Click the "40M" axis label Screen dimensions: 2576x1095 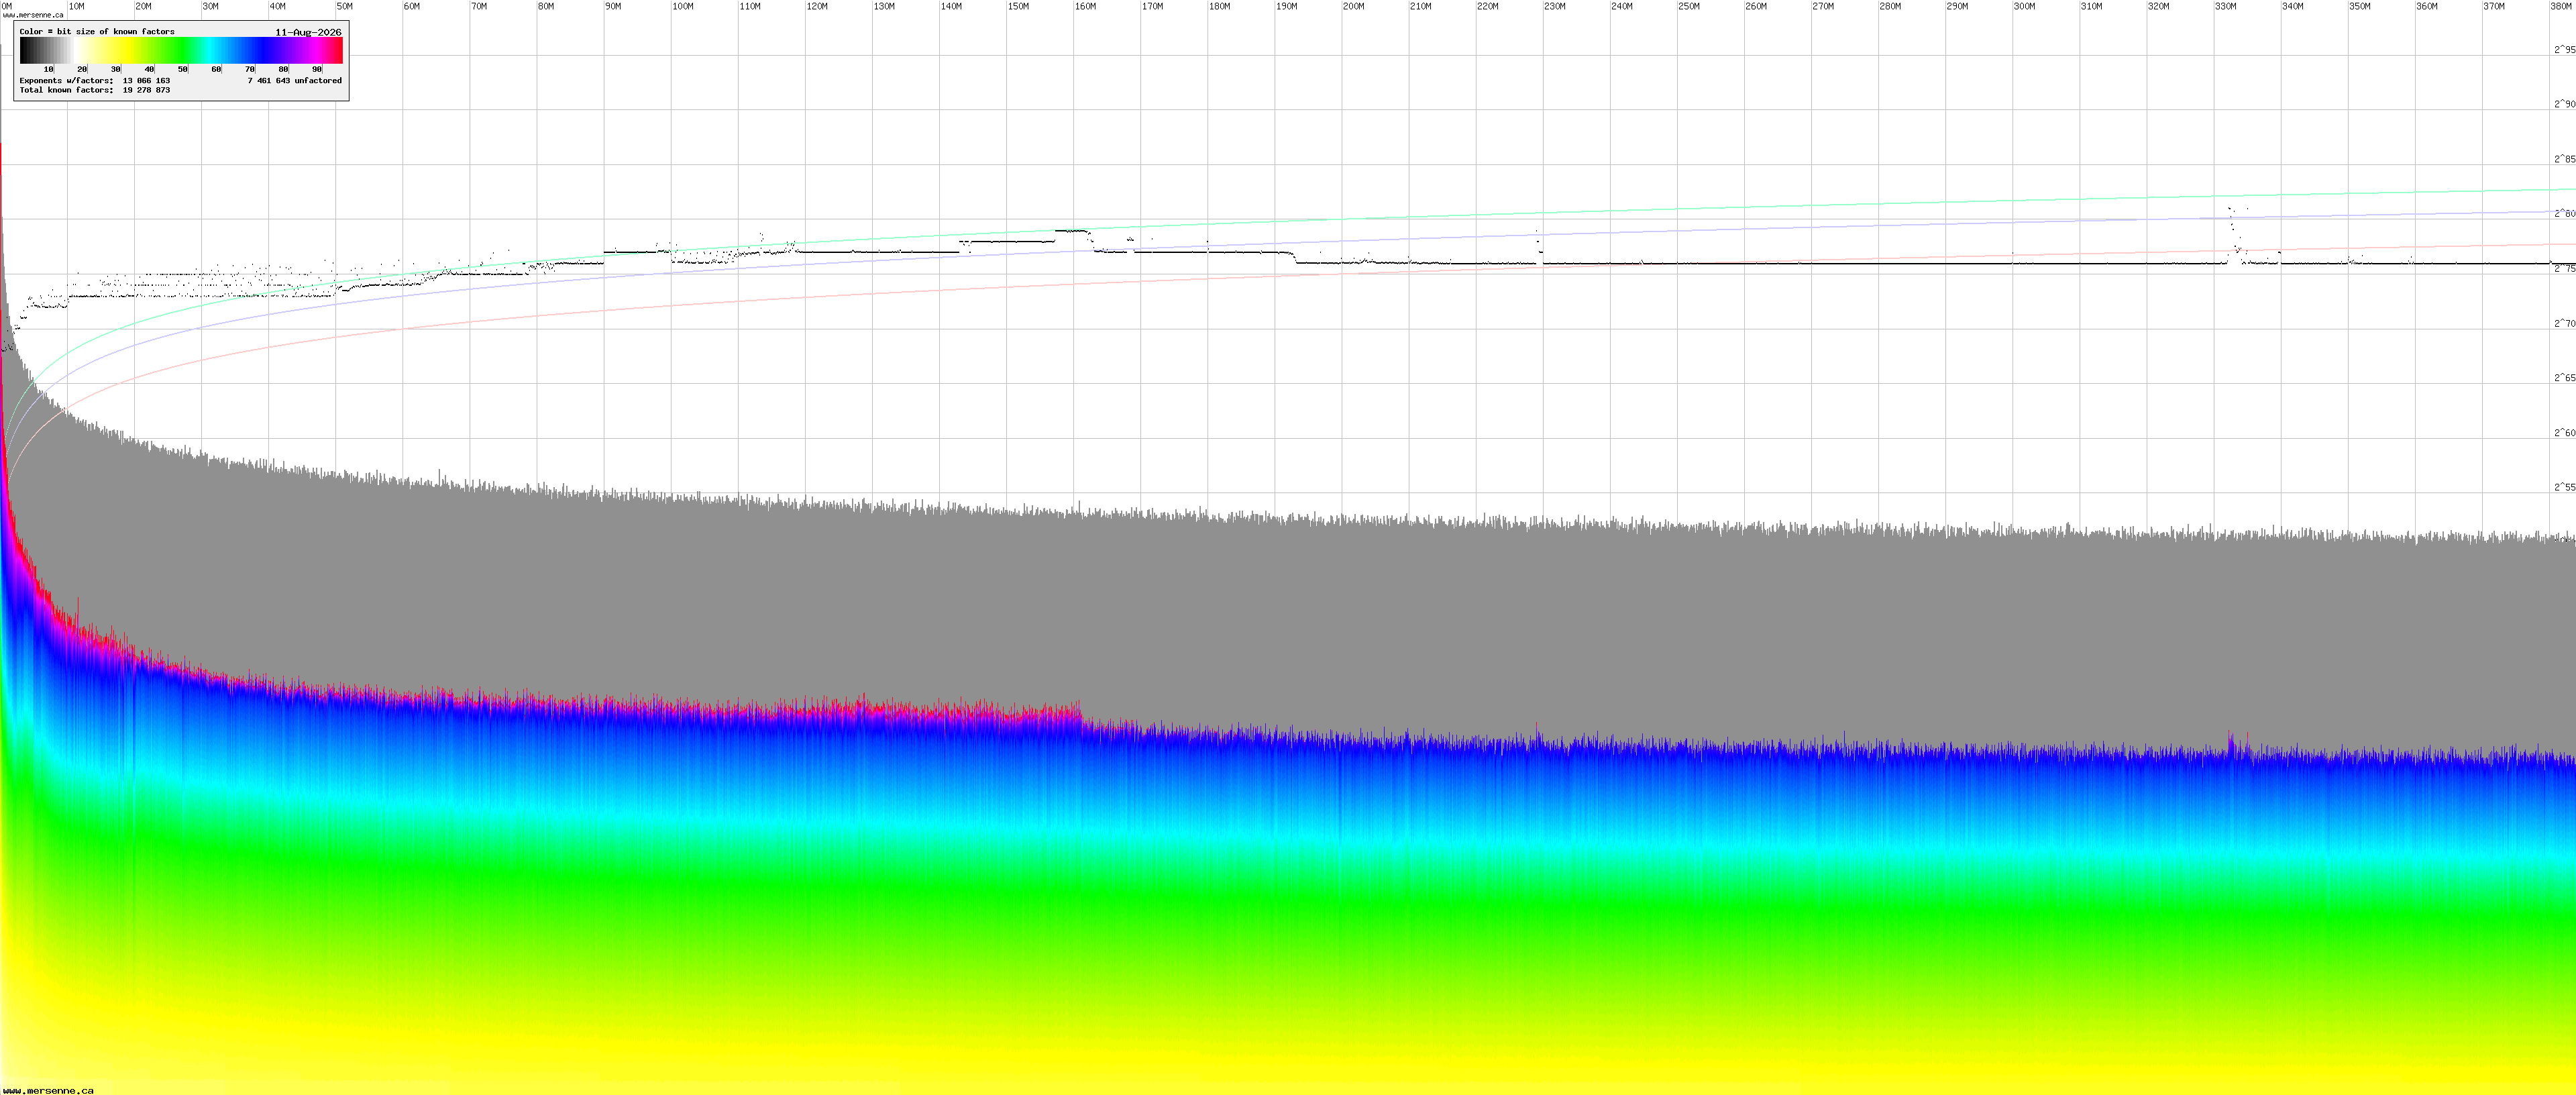click(278, 6)
